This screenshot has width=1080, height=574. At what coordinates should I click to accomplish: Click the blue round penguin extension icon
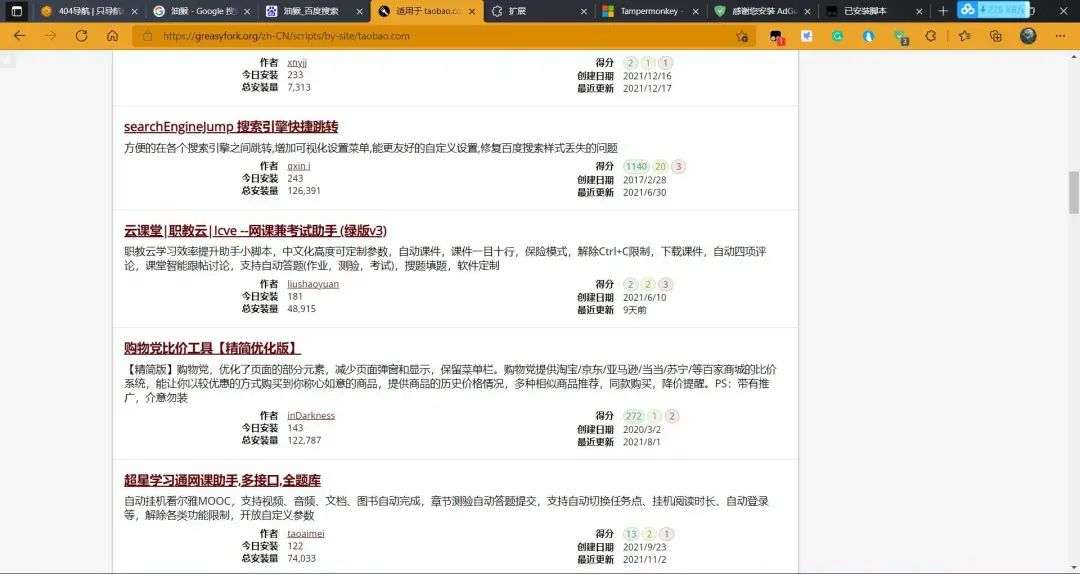(869, 37)
